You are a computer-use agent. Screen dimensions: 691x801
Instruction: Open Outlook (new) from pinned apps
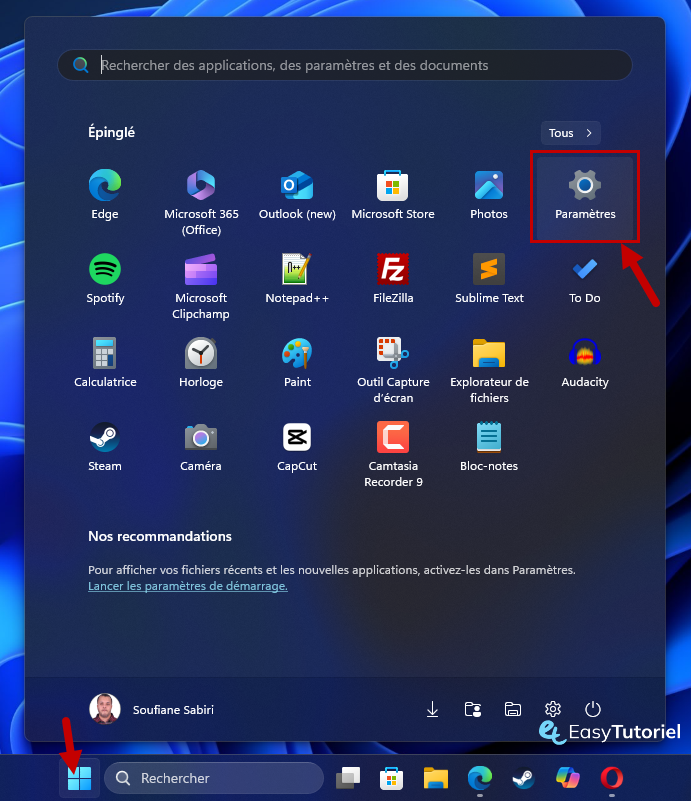click(297, 195)
